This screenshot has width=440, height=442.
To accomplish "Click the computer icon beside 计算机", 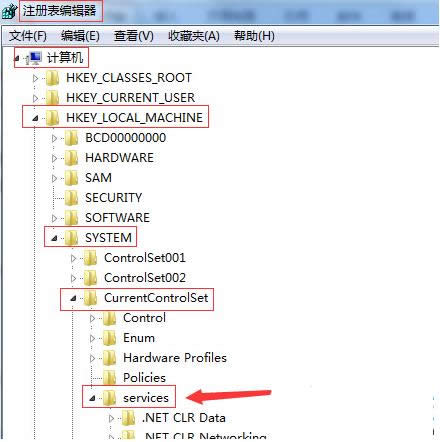I will pyautogui.click(x=34, y=58).
